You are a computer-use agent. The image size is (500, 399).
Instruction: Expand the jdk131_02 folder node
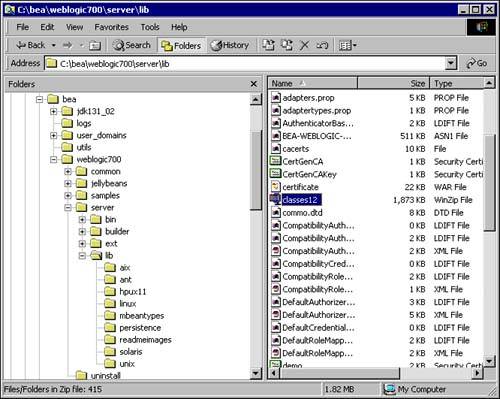53,111
